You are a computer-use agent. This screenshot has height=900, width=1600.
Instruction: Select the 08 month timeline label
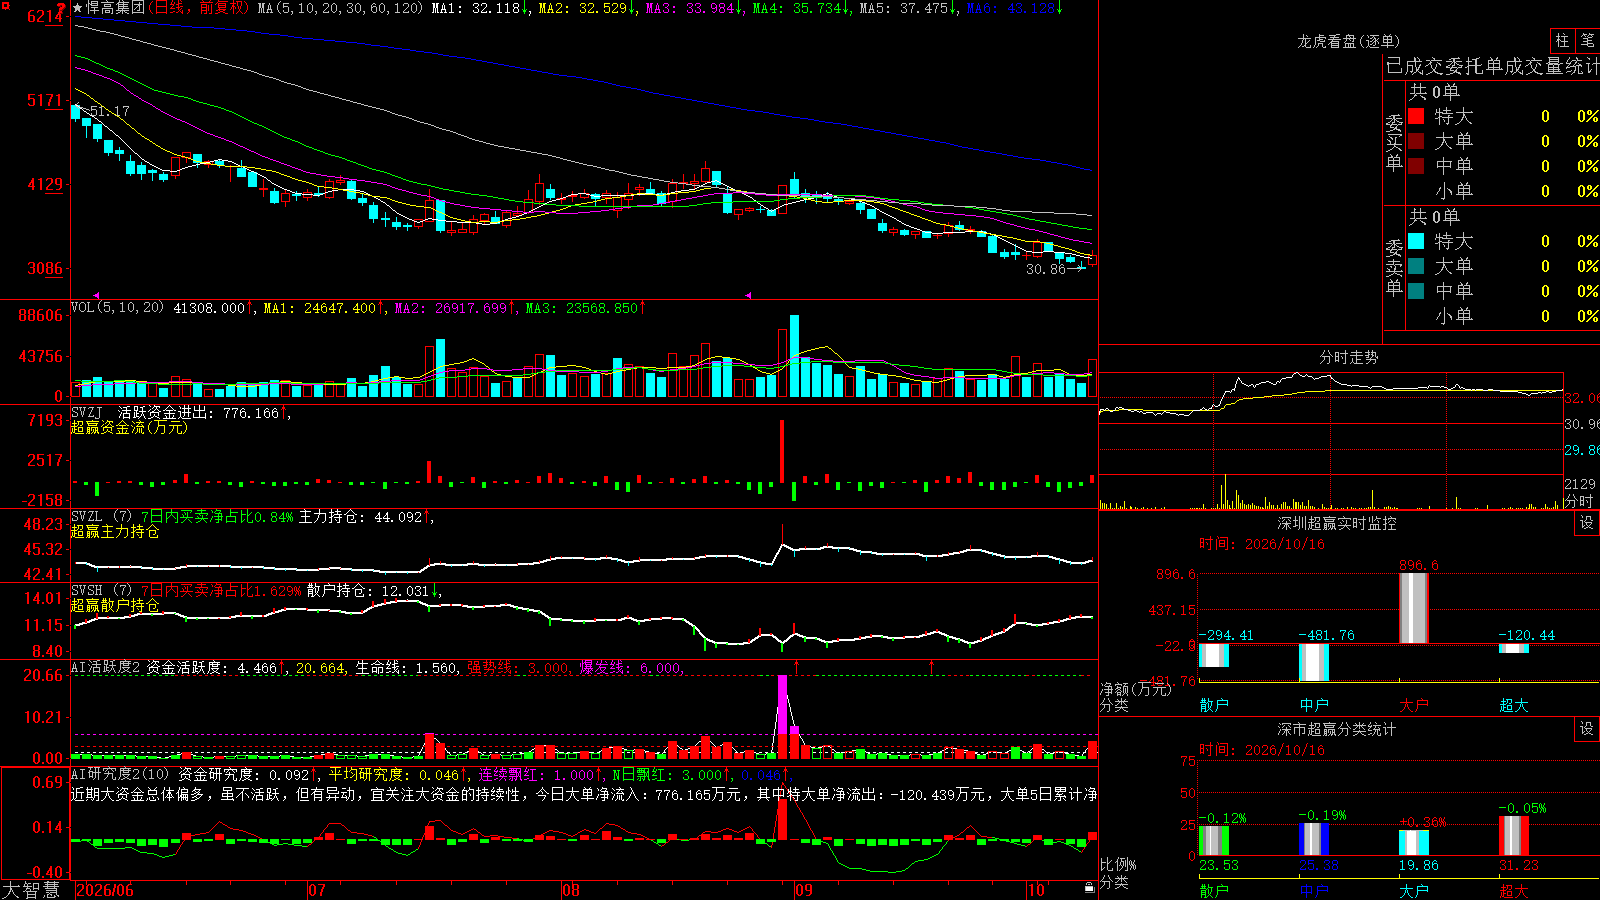[571, 890]
